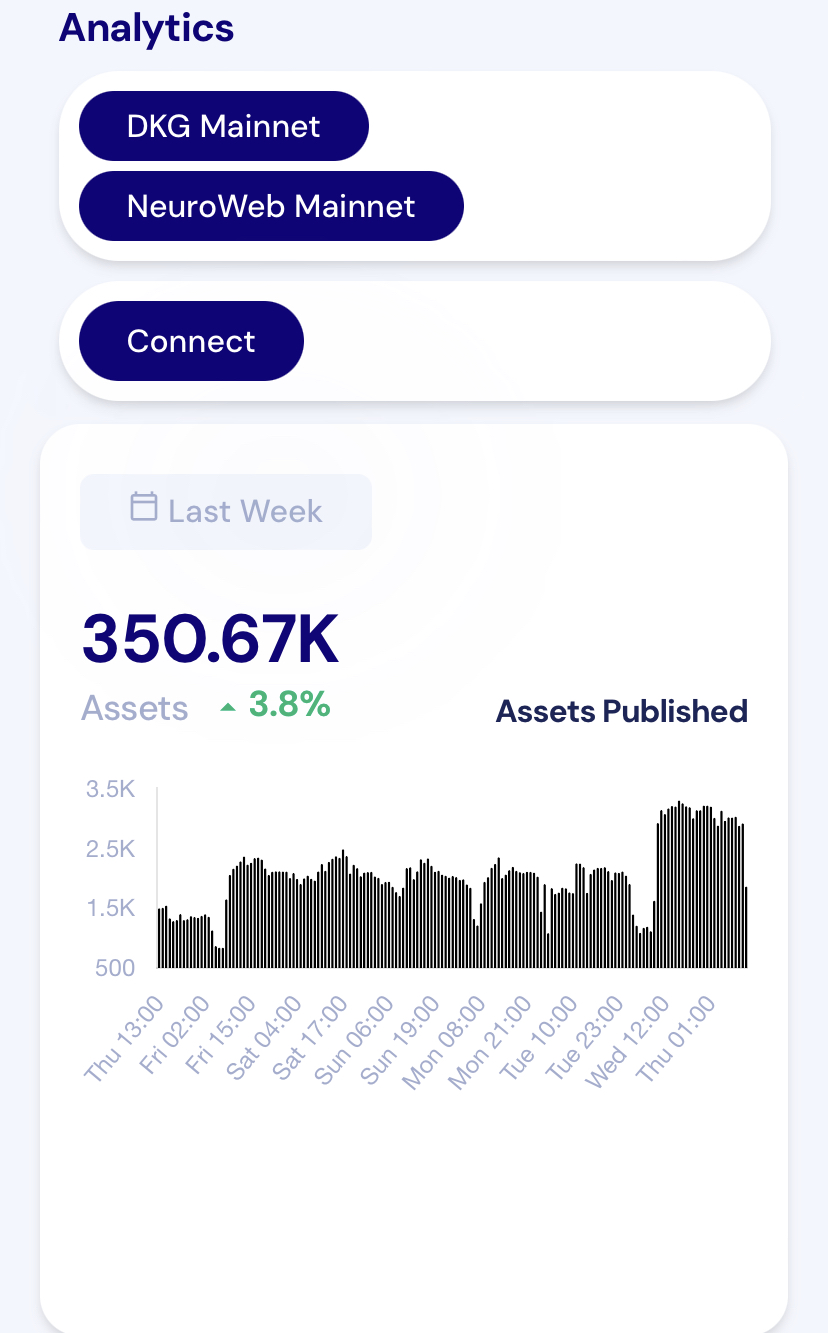Click the calendar icon beside Last Week

pyautogui.click(x=144, y=506)
